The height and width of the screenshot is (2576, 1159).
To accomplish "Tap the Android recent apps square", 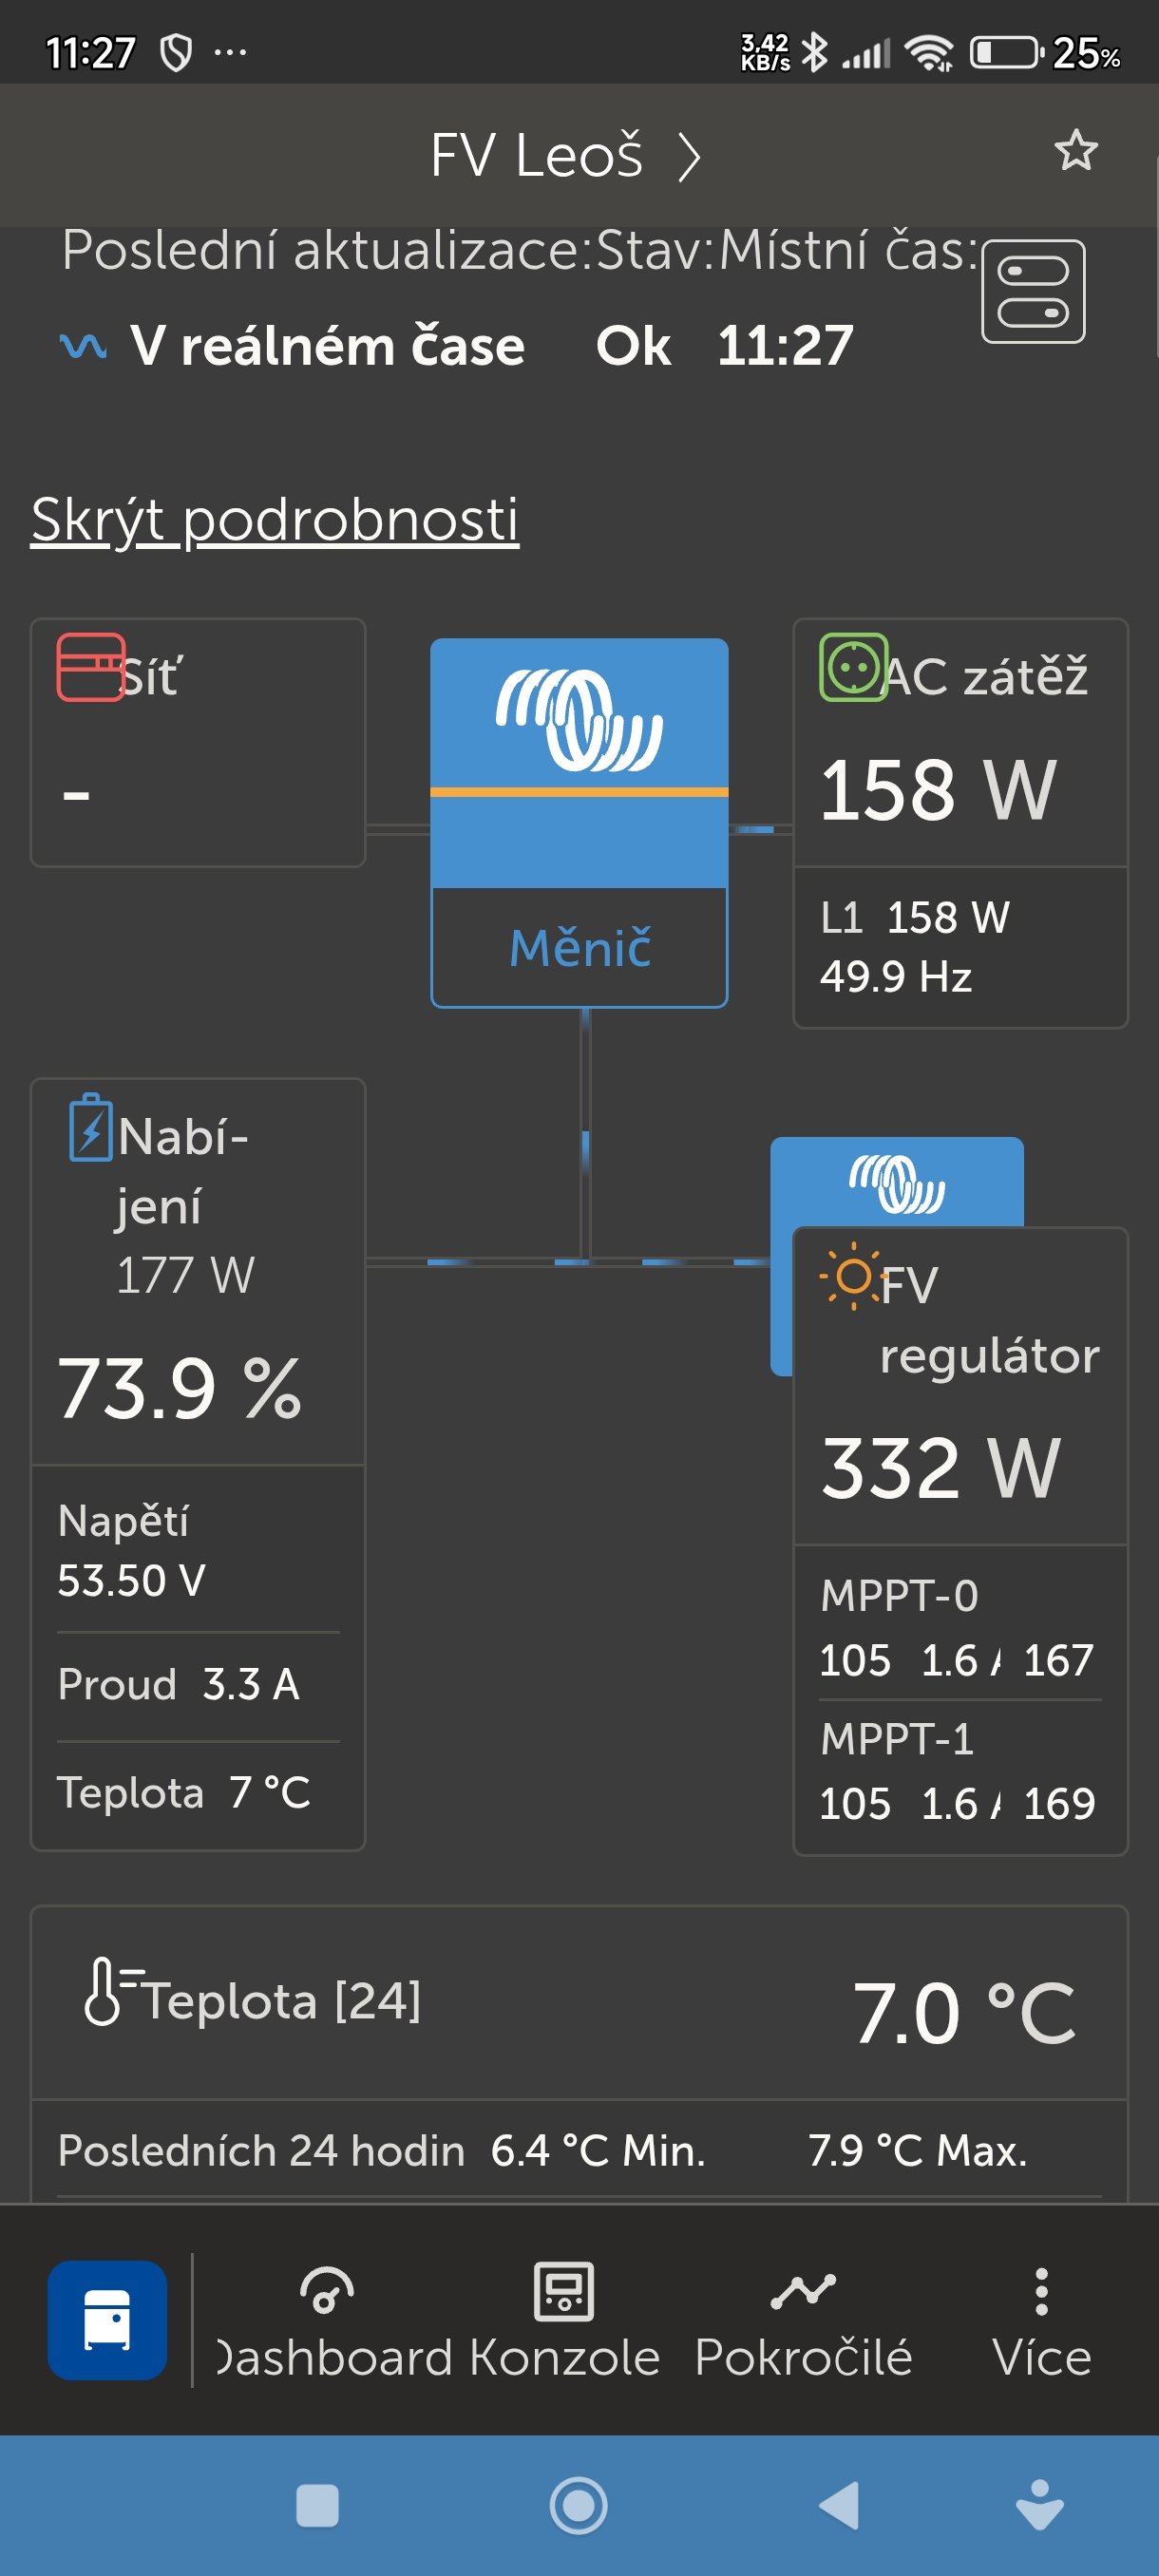I will (318, 2506).
